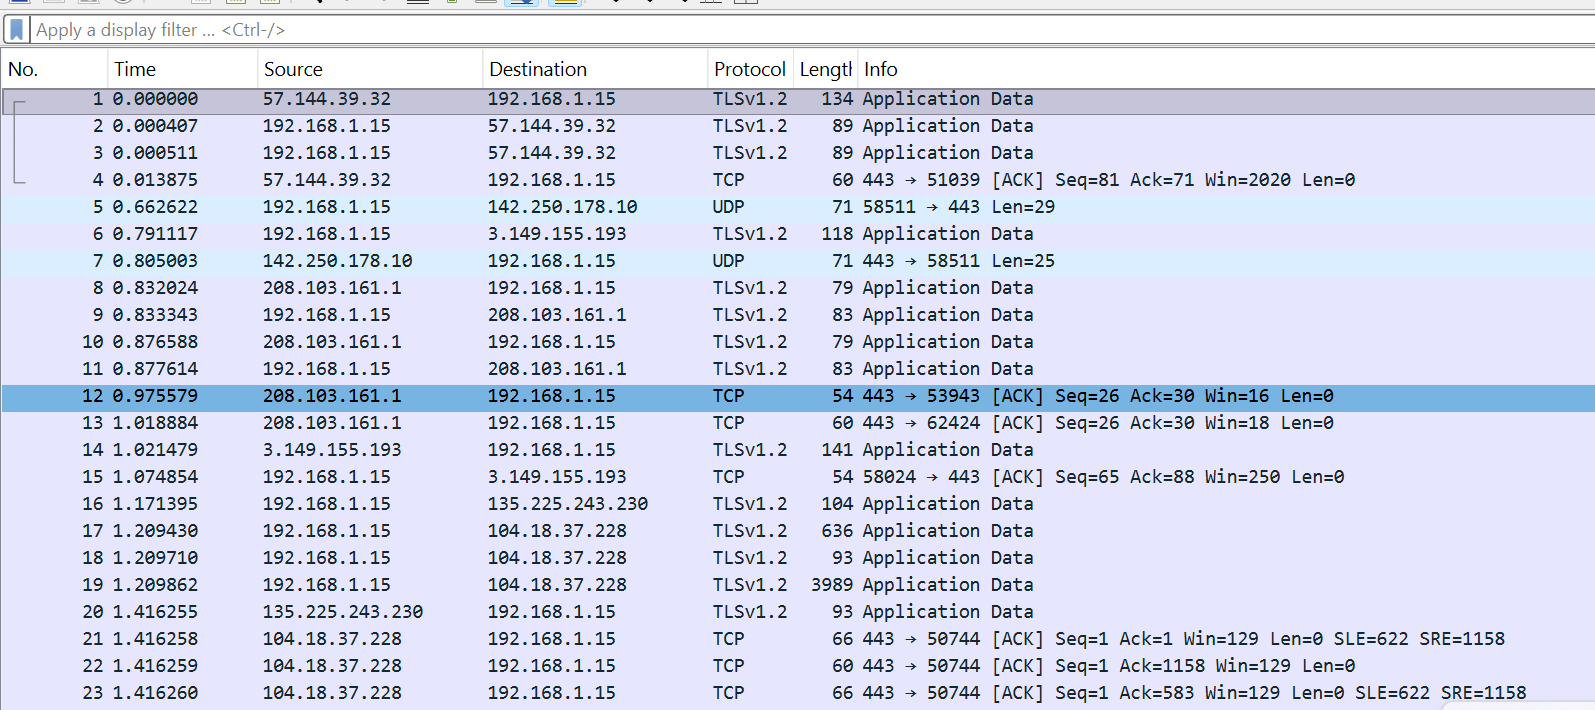Click source 142.250.178.10 in packet 7
1595x710 pixels.
(337, 261)
